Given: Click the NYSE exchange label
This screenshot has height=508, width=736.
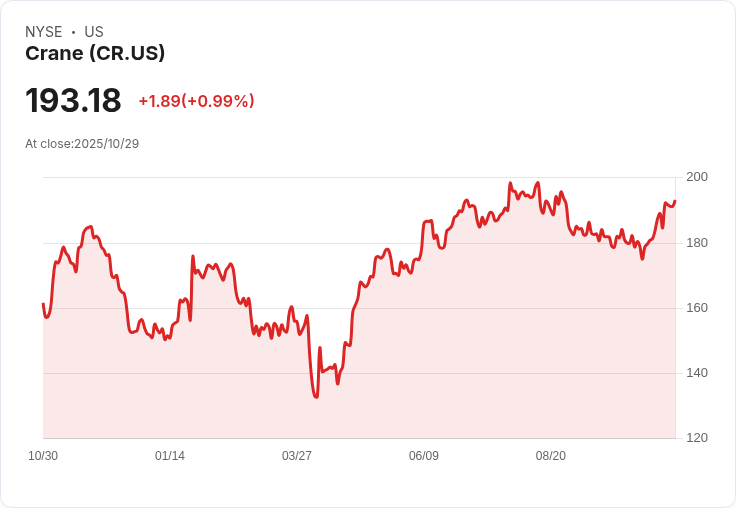Looking at the screenshot, I should pyautogui.click(x=44, y=32).
